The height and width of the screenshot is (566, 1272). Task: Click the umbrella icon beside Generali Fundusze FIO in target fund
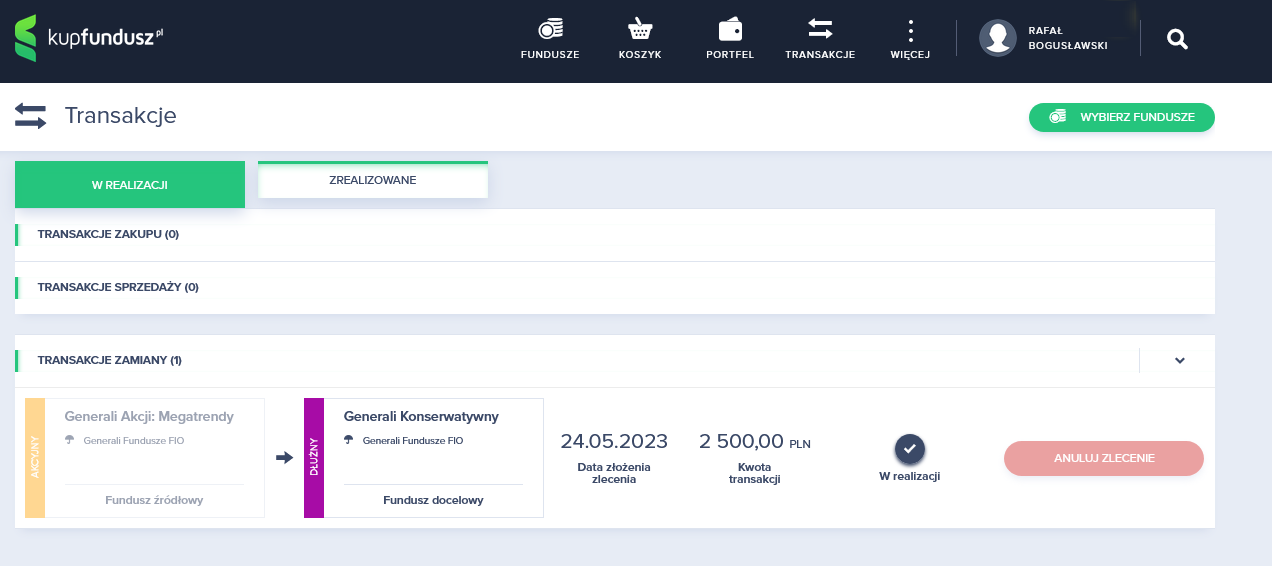[349, 440]
